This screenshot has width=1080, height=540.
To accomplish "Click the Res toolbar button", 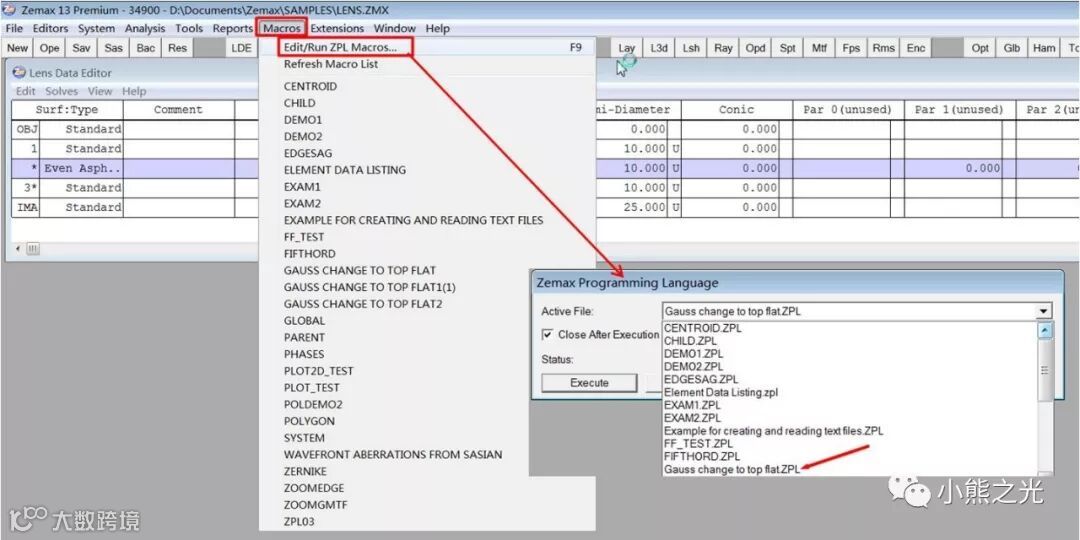I will [177, 48].
